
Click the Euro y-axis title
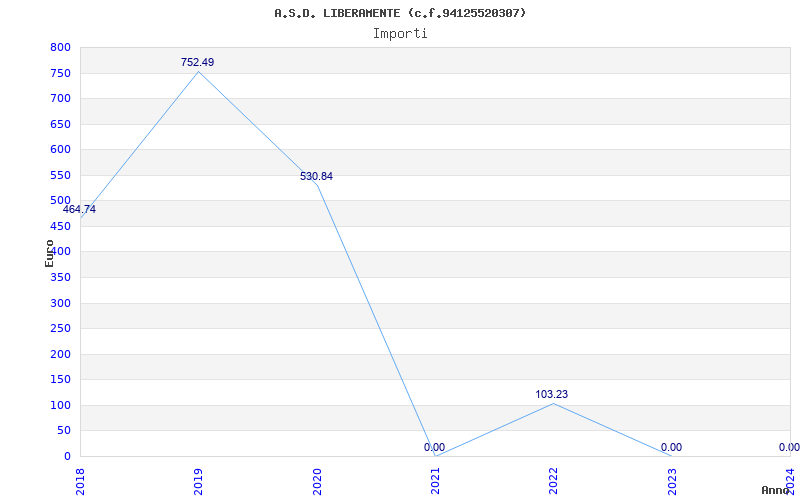click(49, 253)
